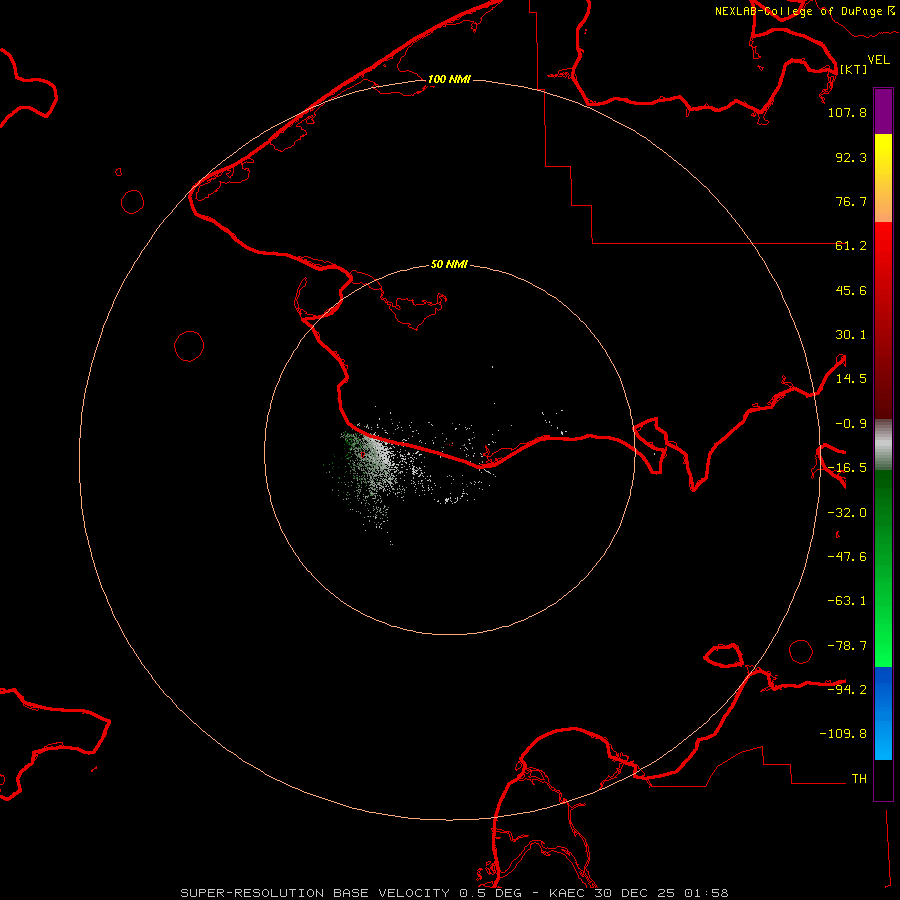Click the -32.0 scale value

(x=847, y=513)
